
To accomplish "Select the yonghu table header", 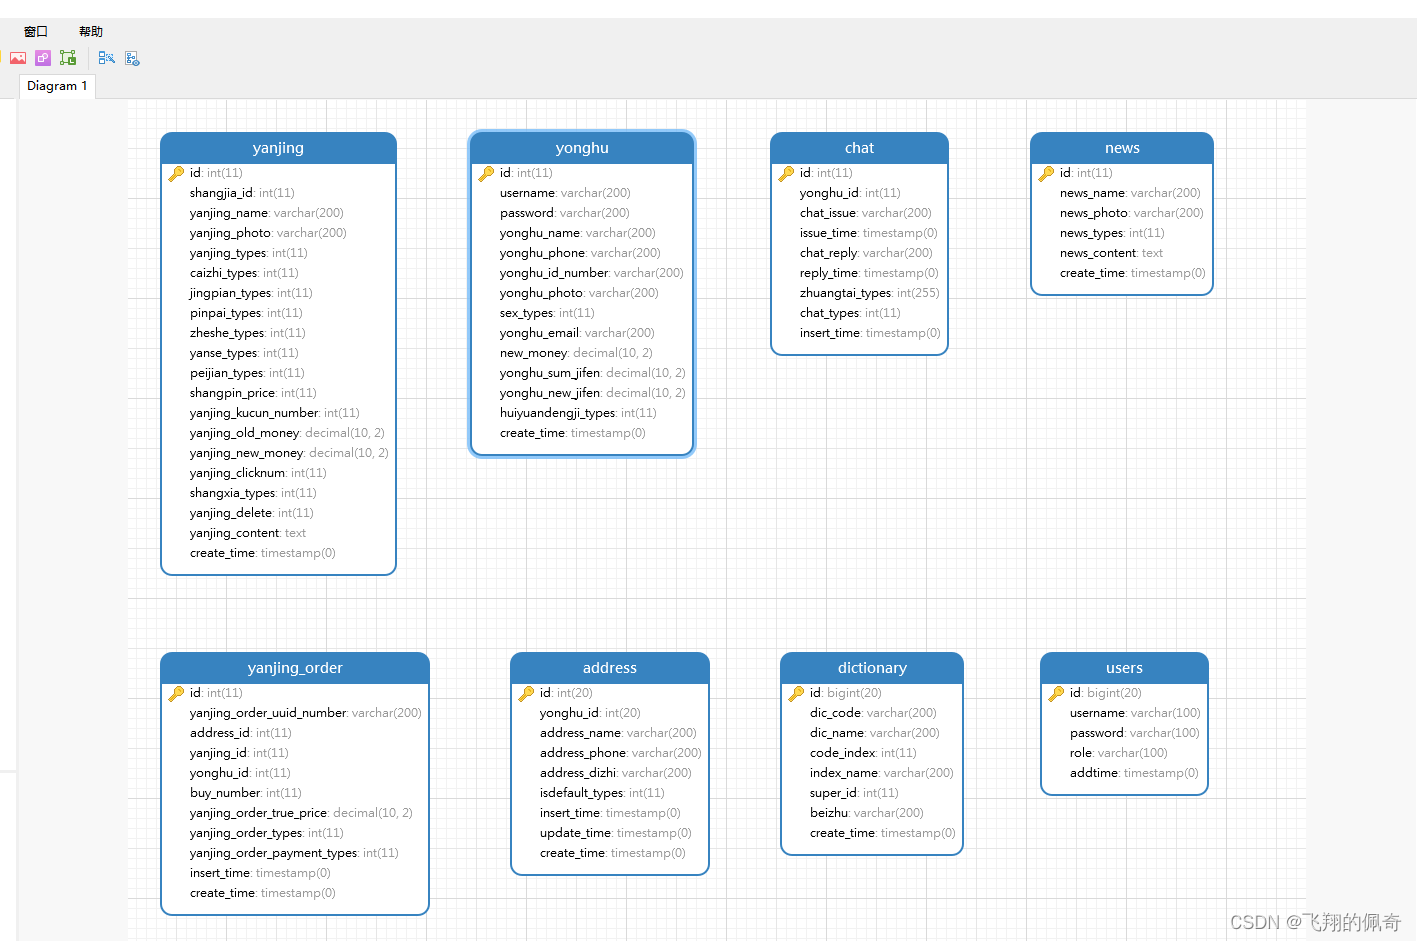I will [582, 148].
